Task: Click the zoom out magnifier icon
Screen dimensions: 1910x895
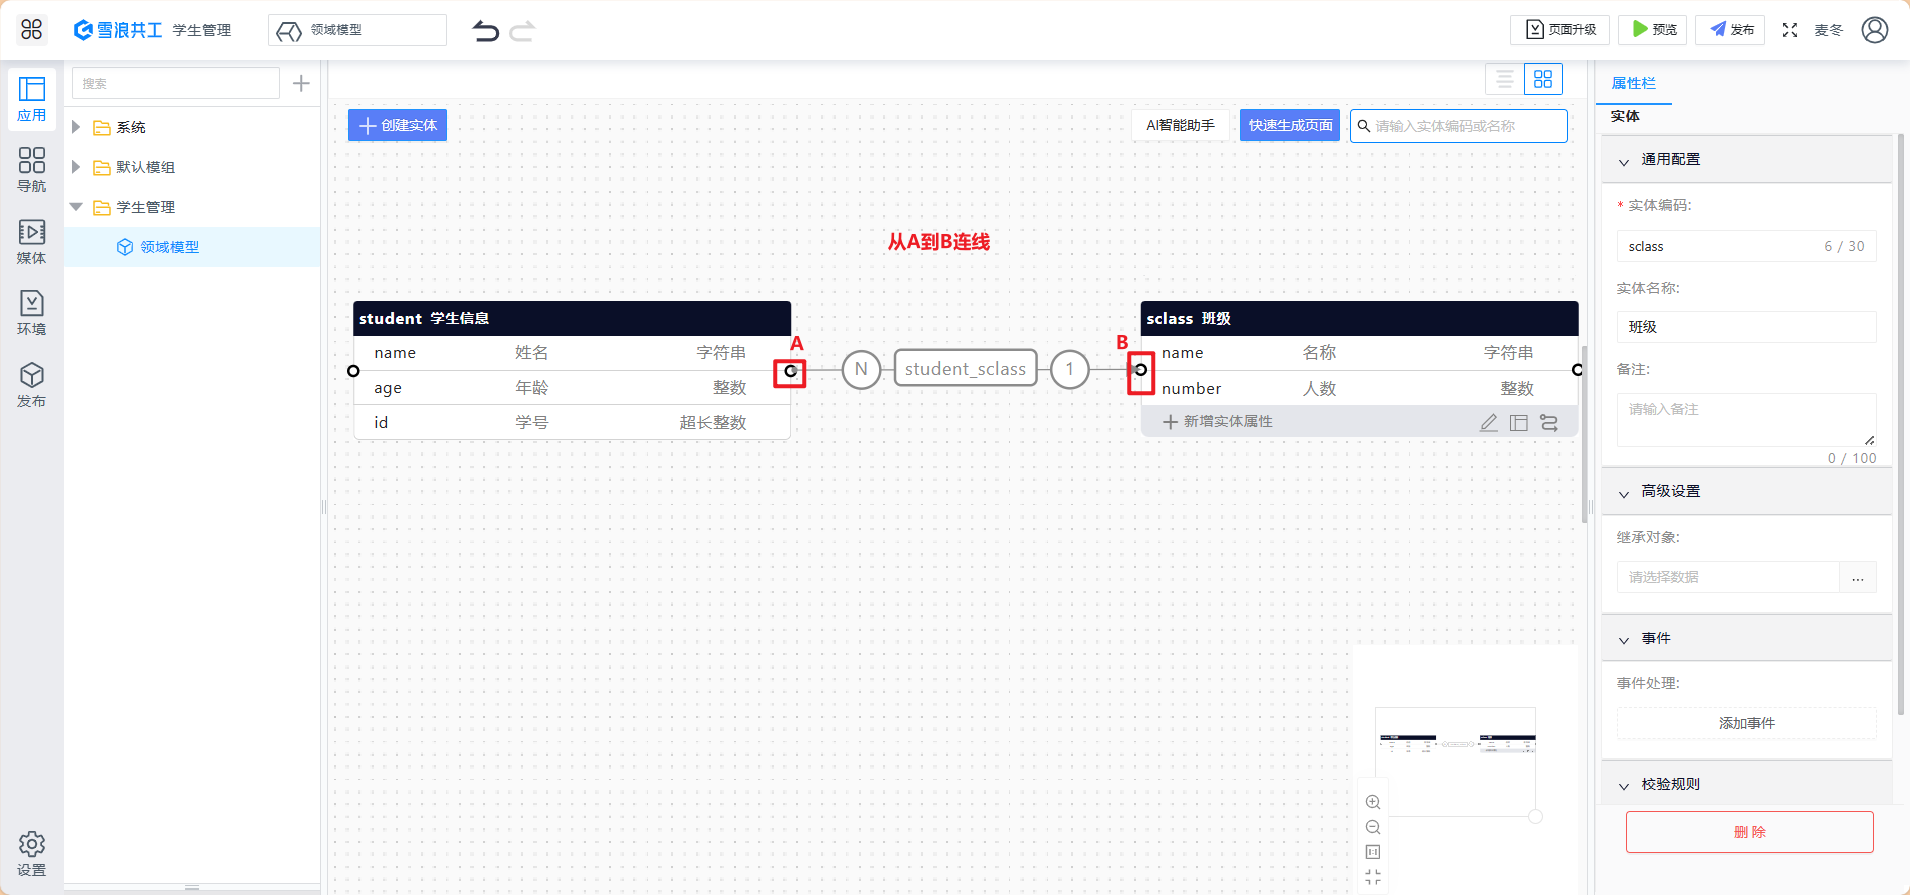Action: [1373, 827]
